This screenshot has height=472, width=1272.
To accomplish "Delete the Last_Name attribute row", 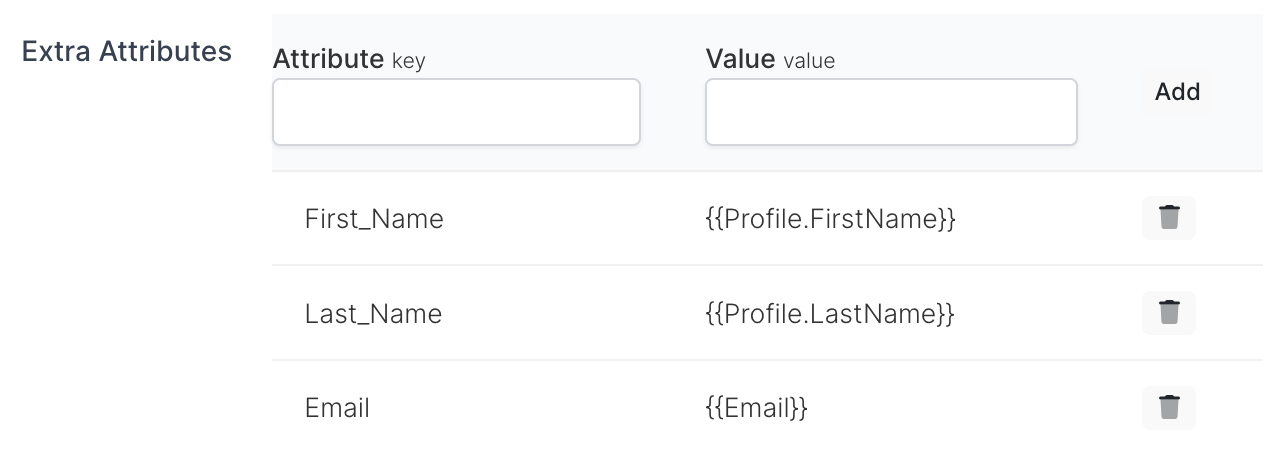I will point(1168,313).
